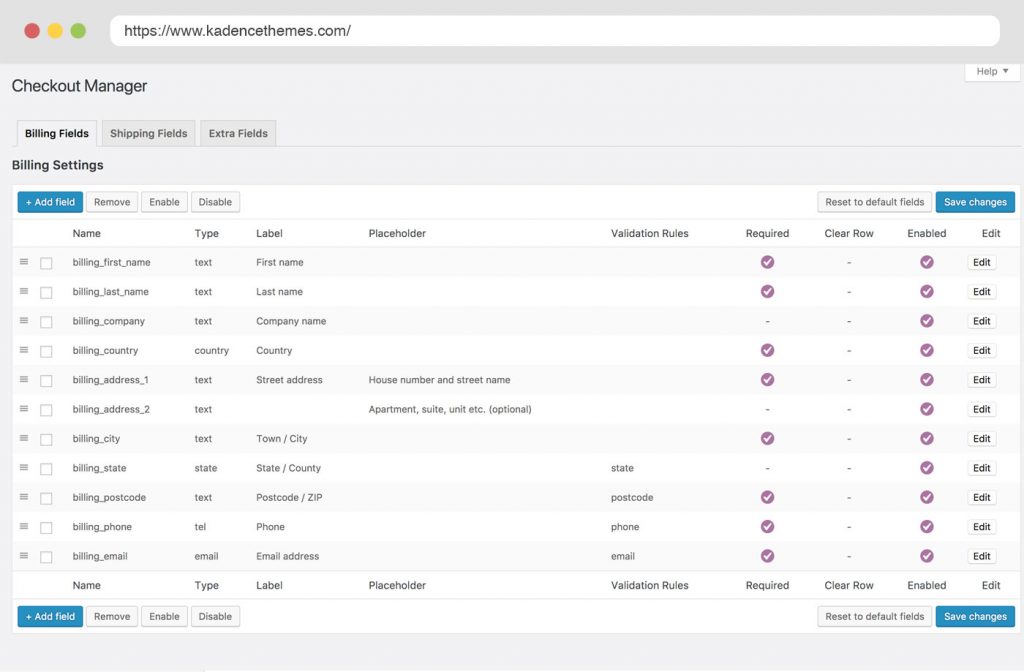Click Required checkmark for billing_first_name
This screenshot has width=1024, height=672.
[x=767, y=262]
